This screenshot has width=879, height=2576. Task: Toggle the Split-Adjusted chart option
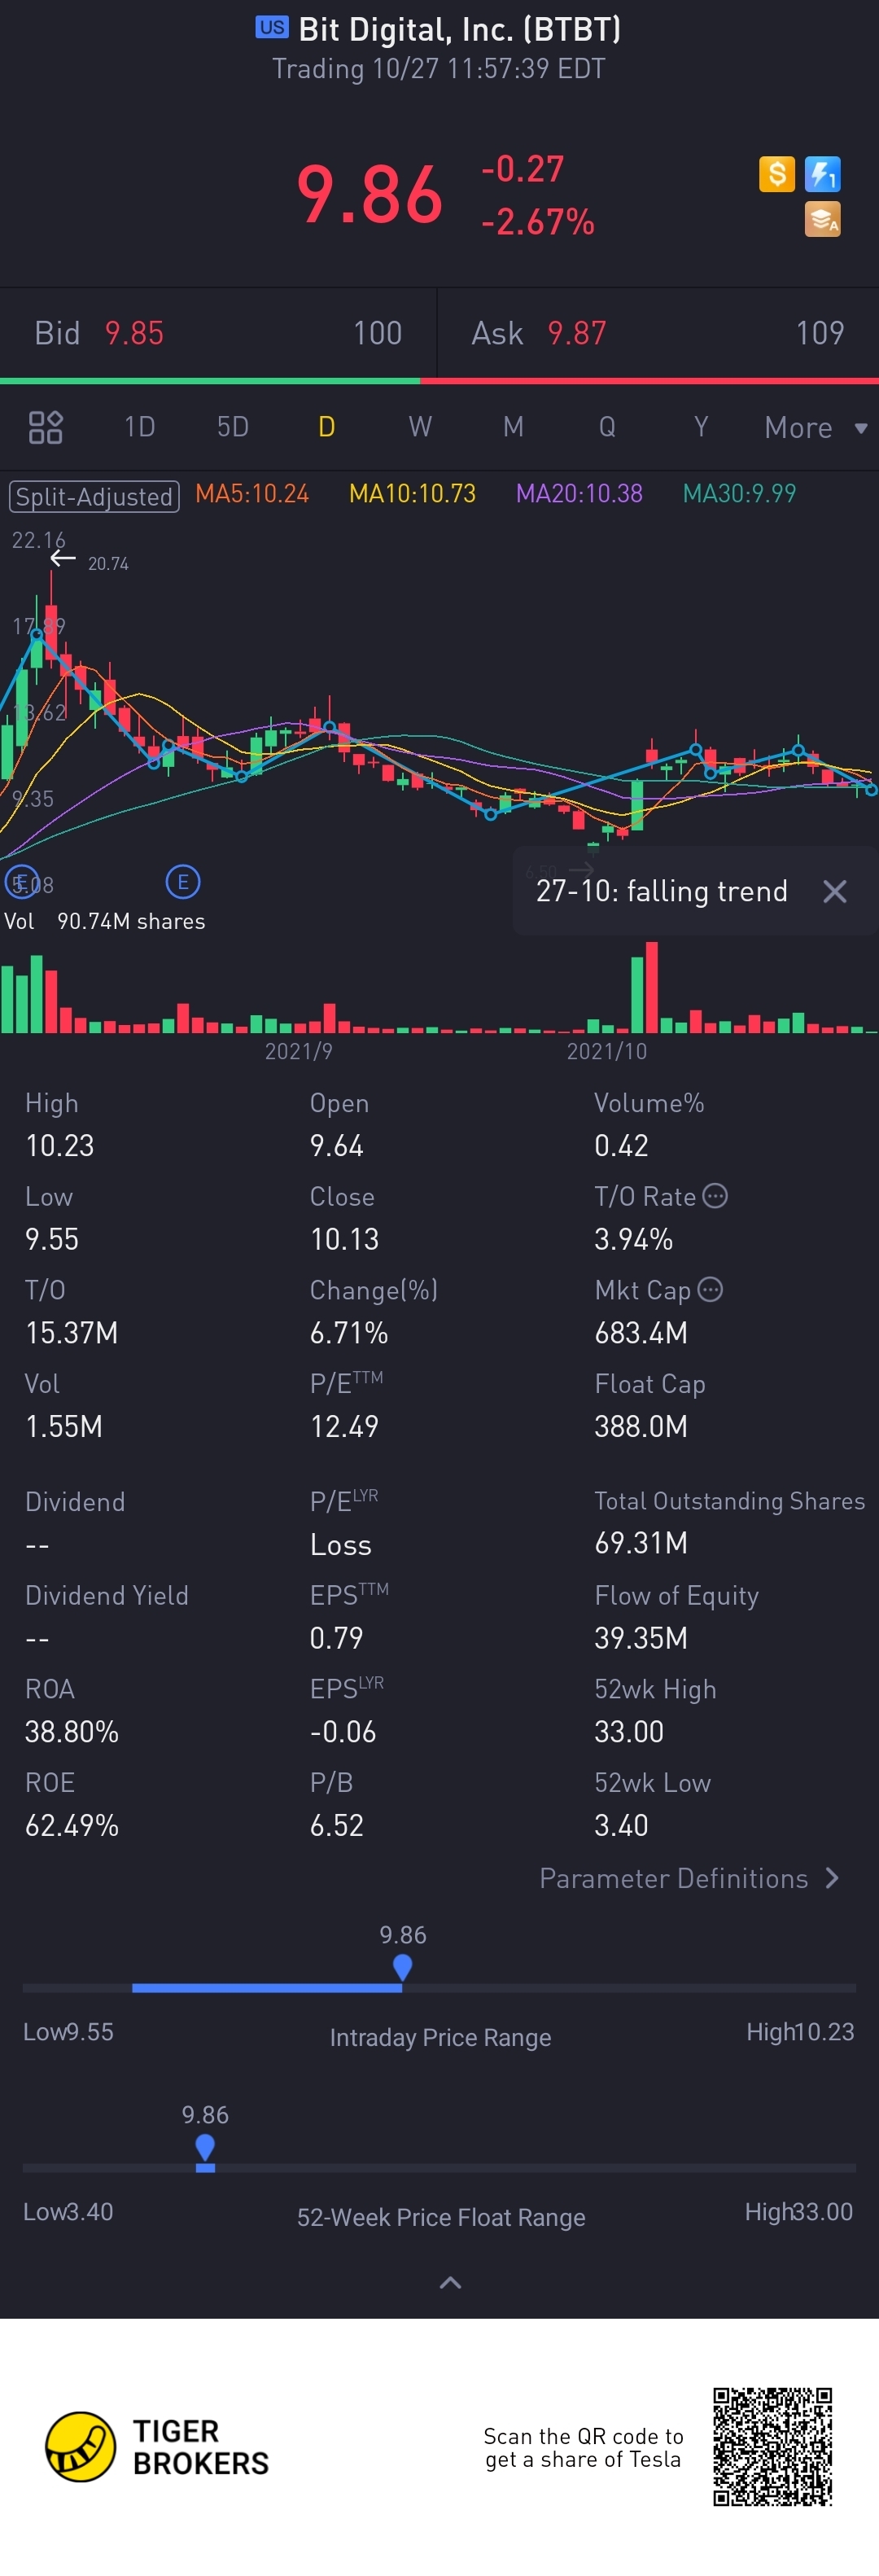pyautogui.click(x=94, y=496)
